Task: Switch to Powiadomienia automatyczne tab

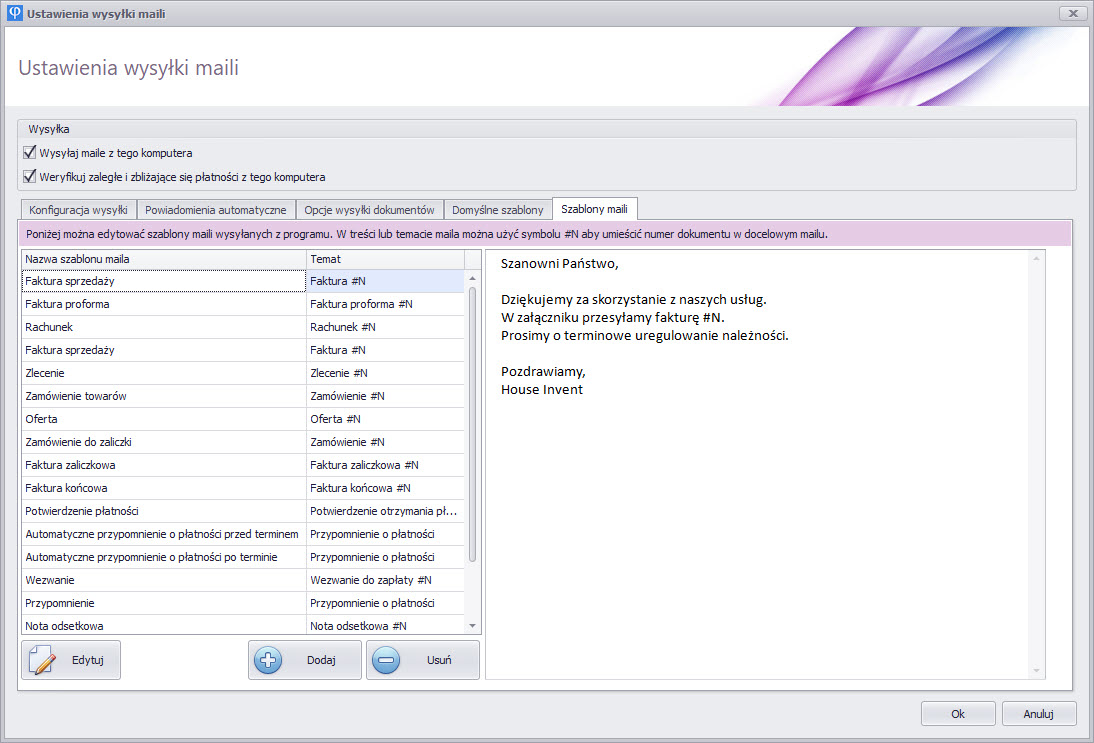Action: (x=216, y=210)
